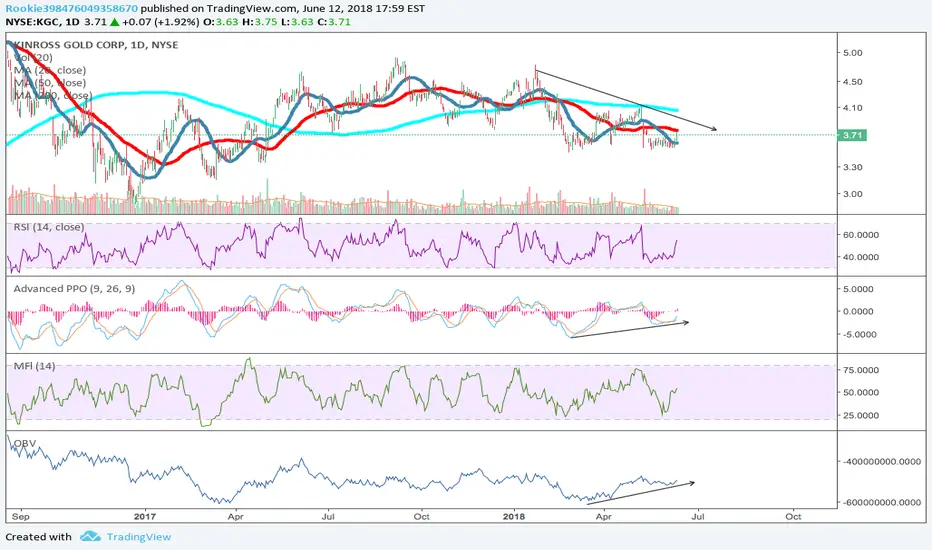Click the C:3.71 close value
This screenshot has height=550, width=932.
334,22
